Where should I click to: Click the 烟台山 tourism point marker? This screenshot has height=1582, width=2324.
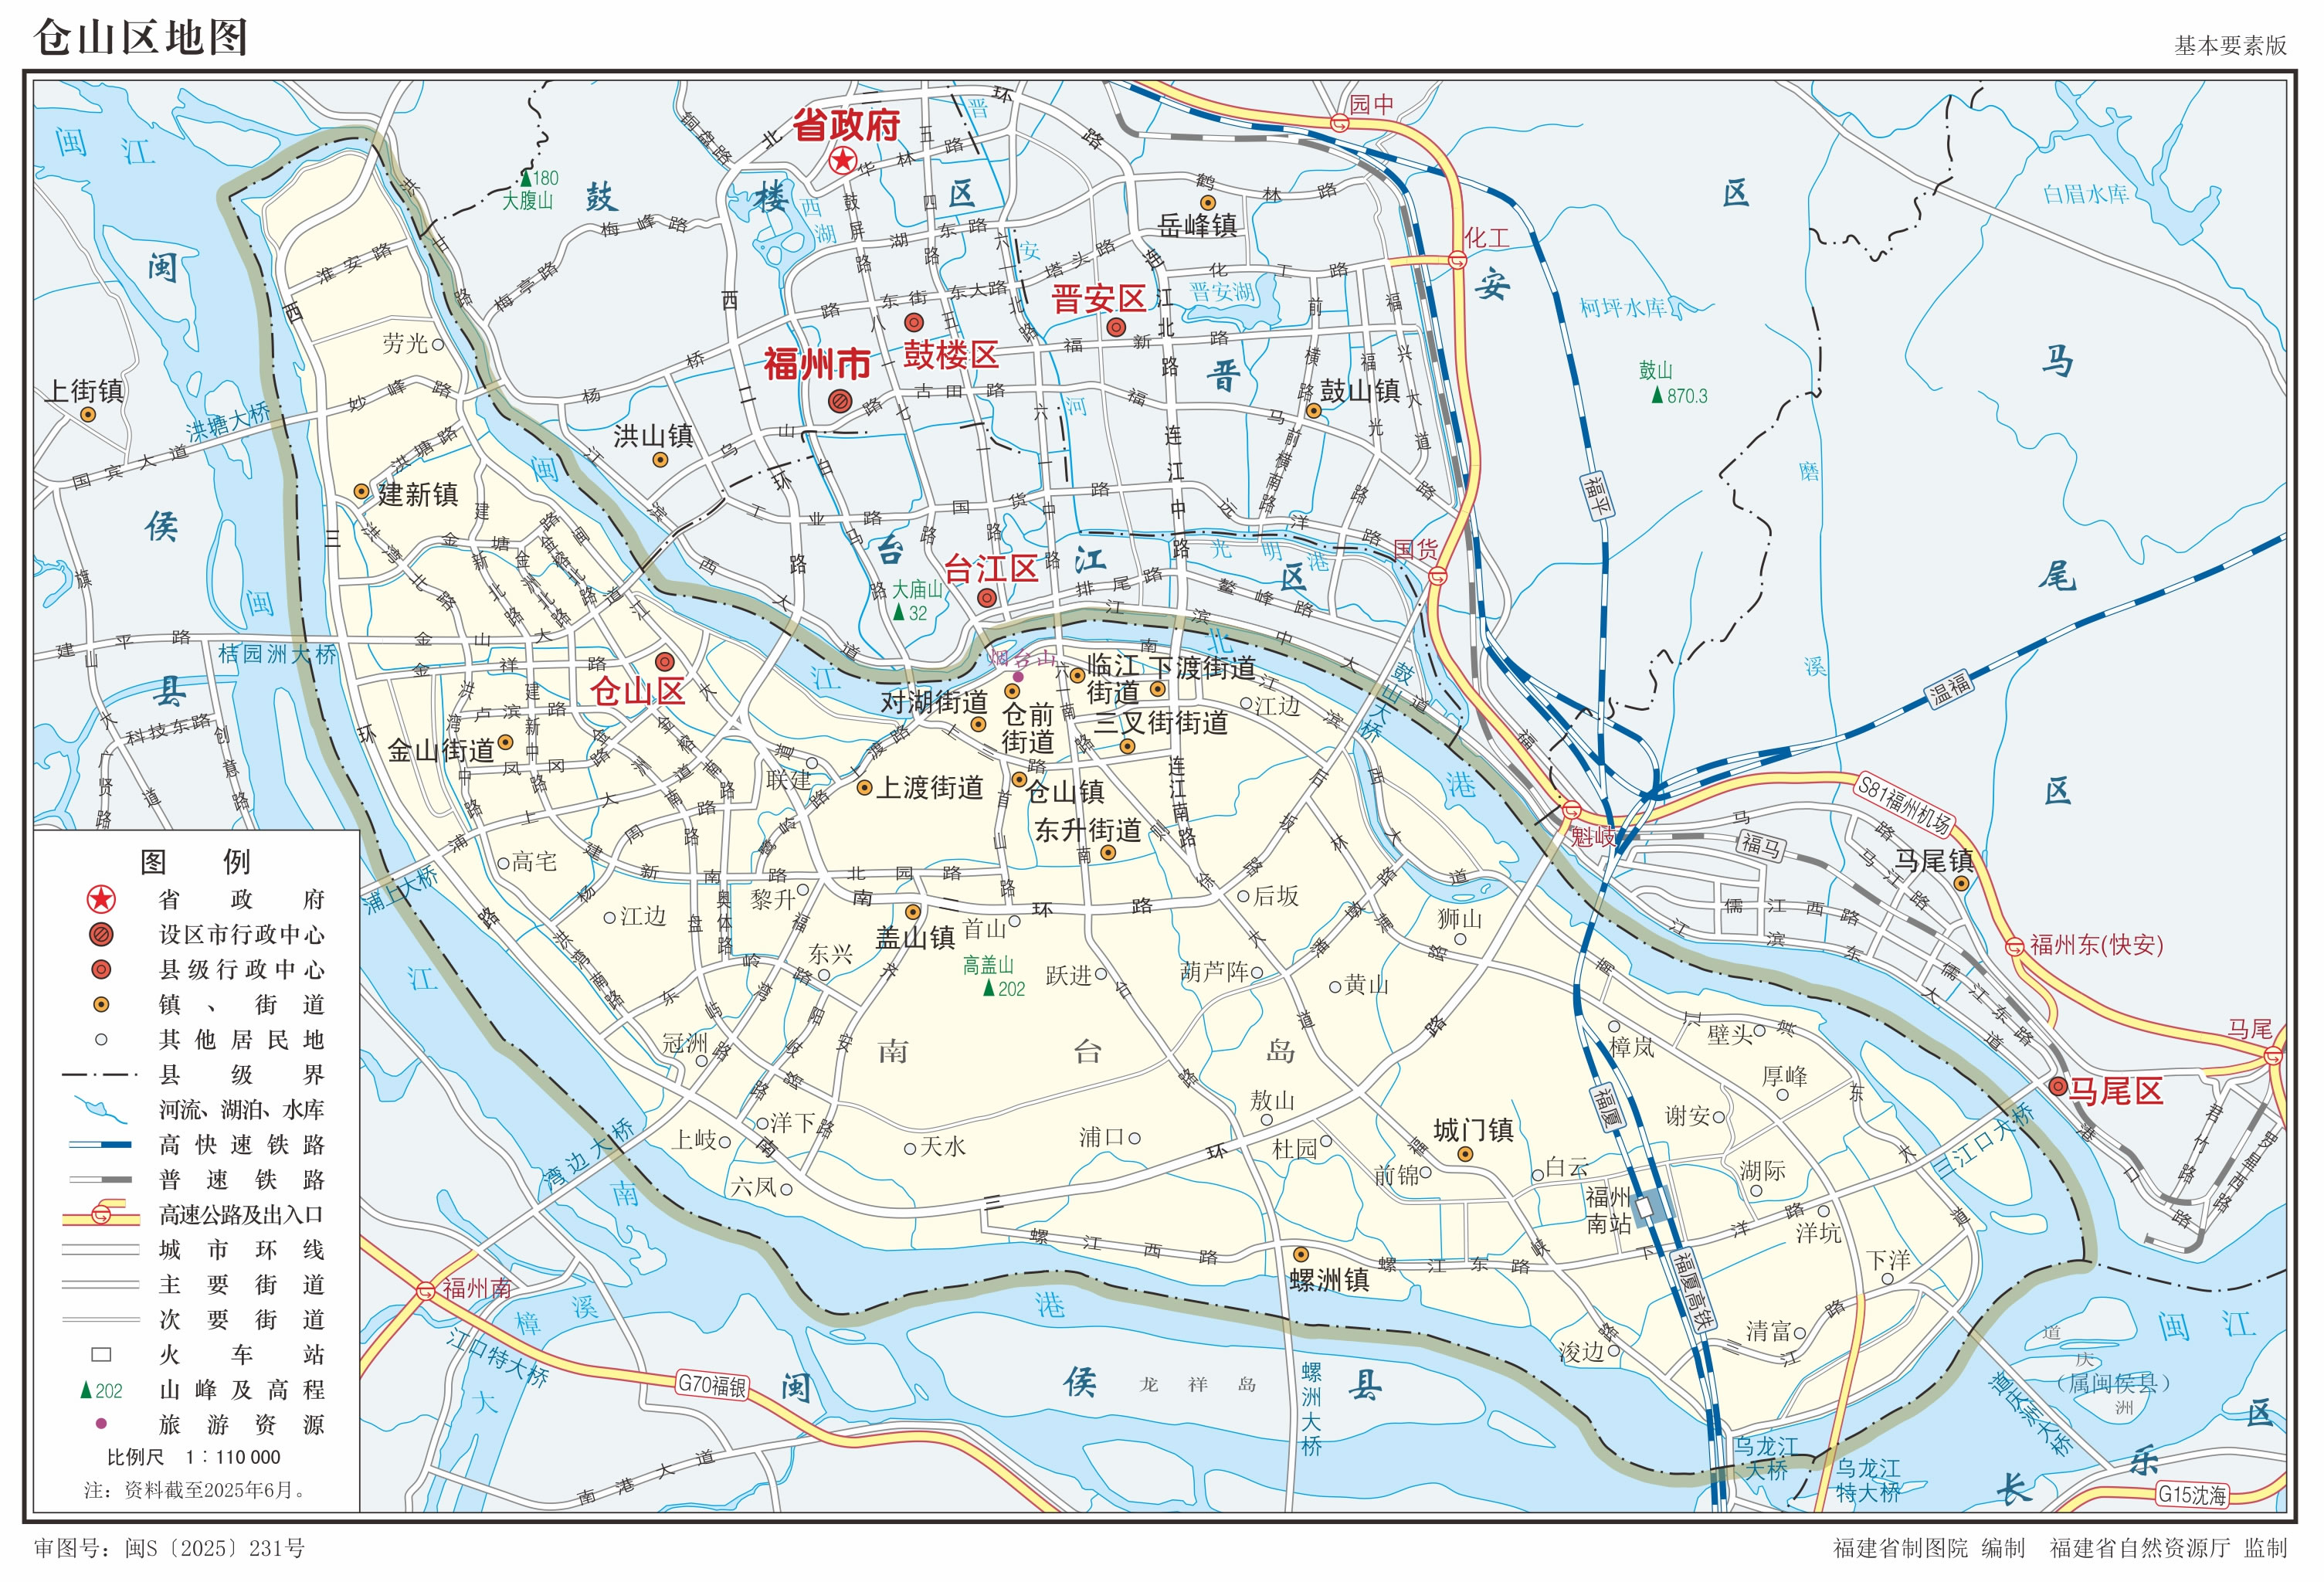click(x=1018, y=677)
